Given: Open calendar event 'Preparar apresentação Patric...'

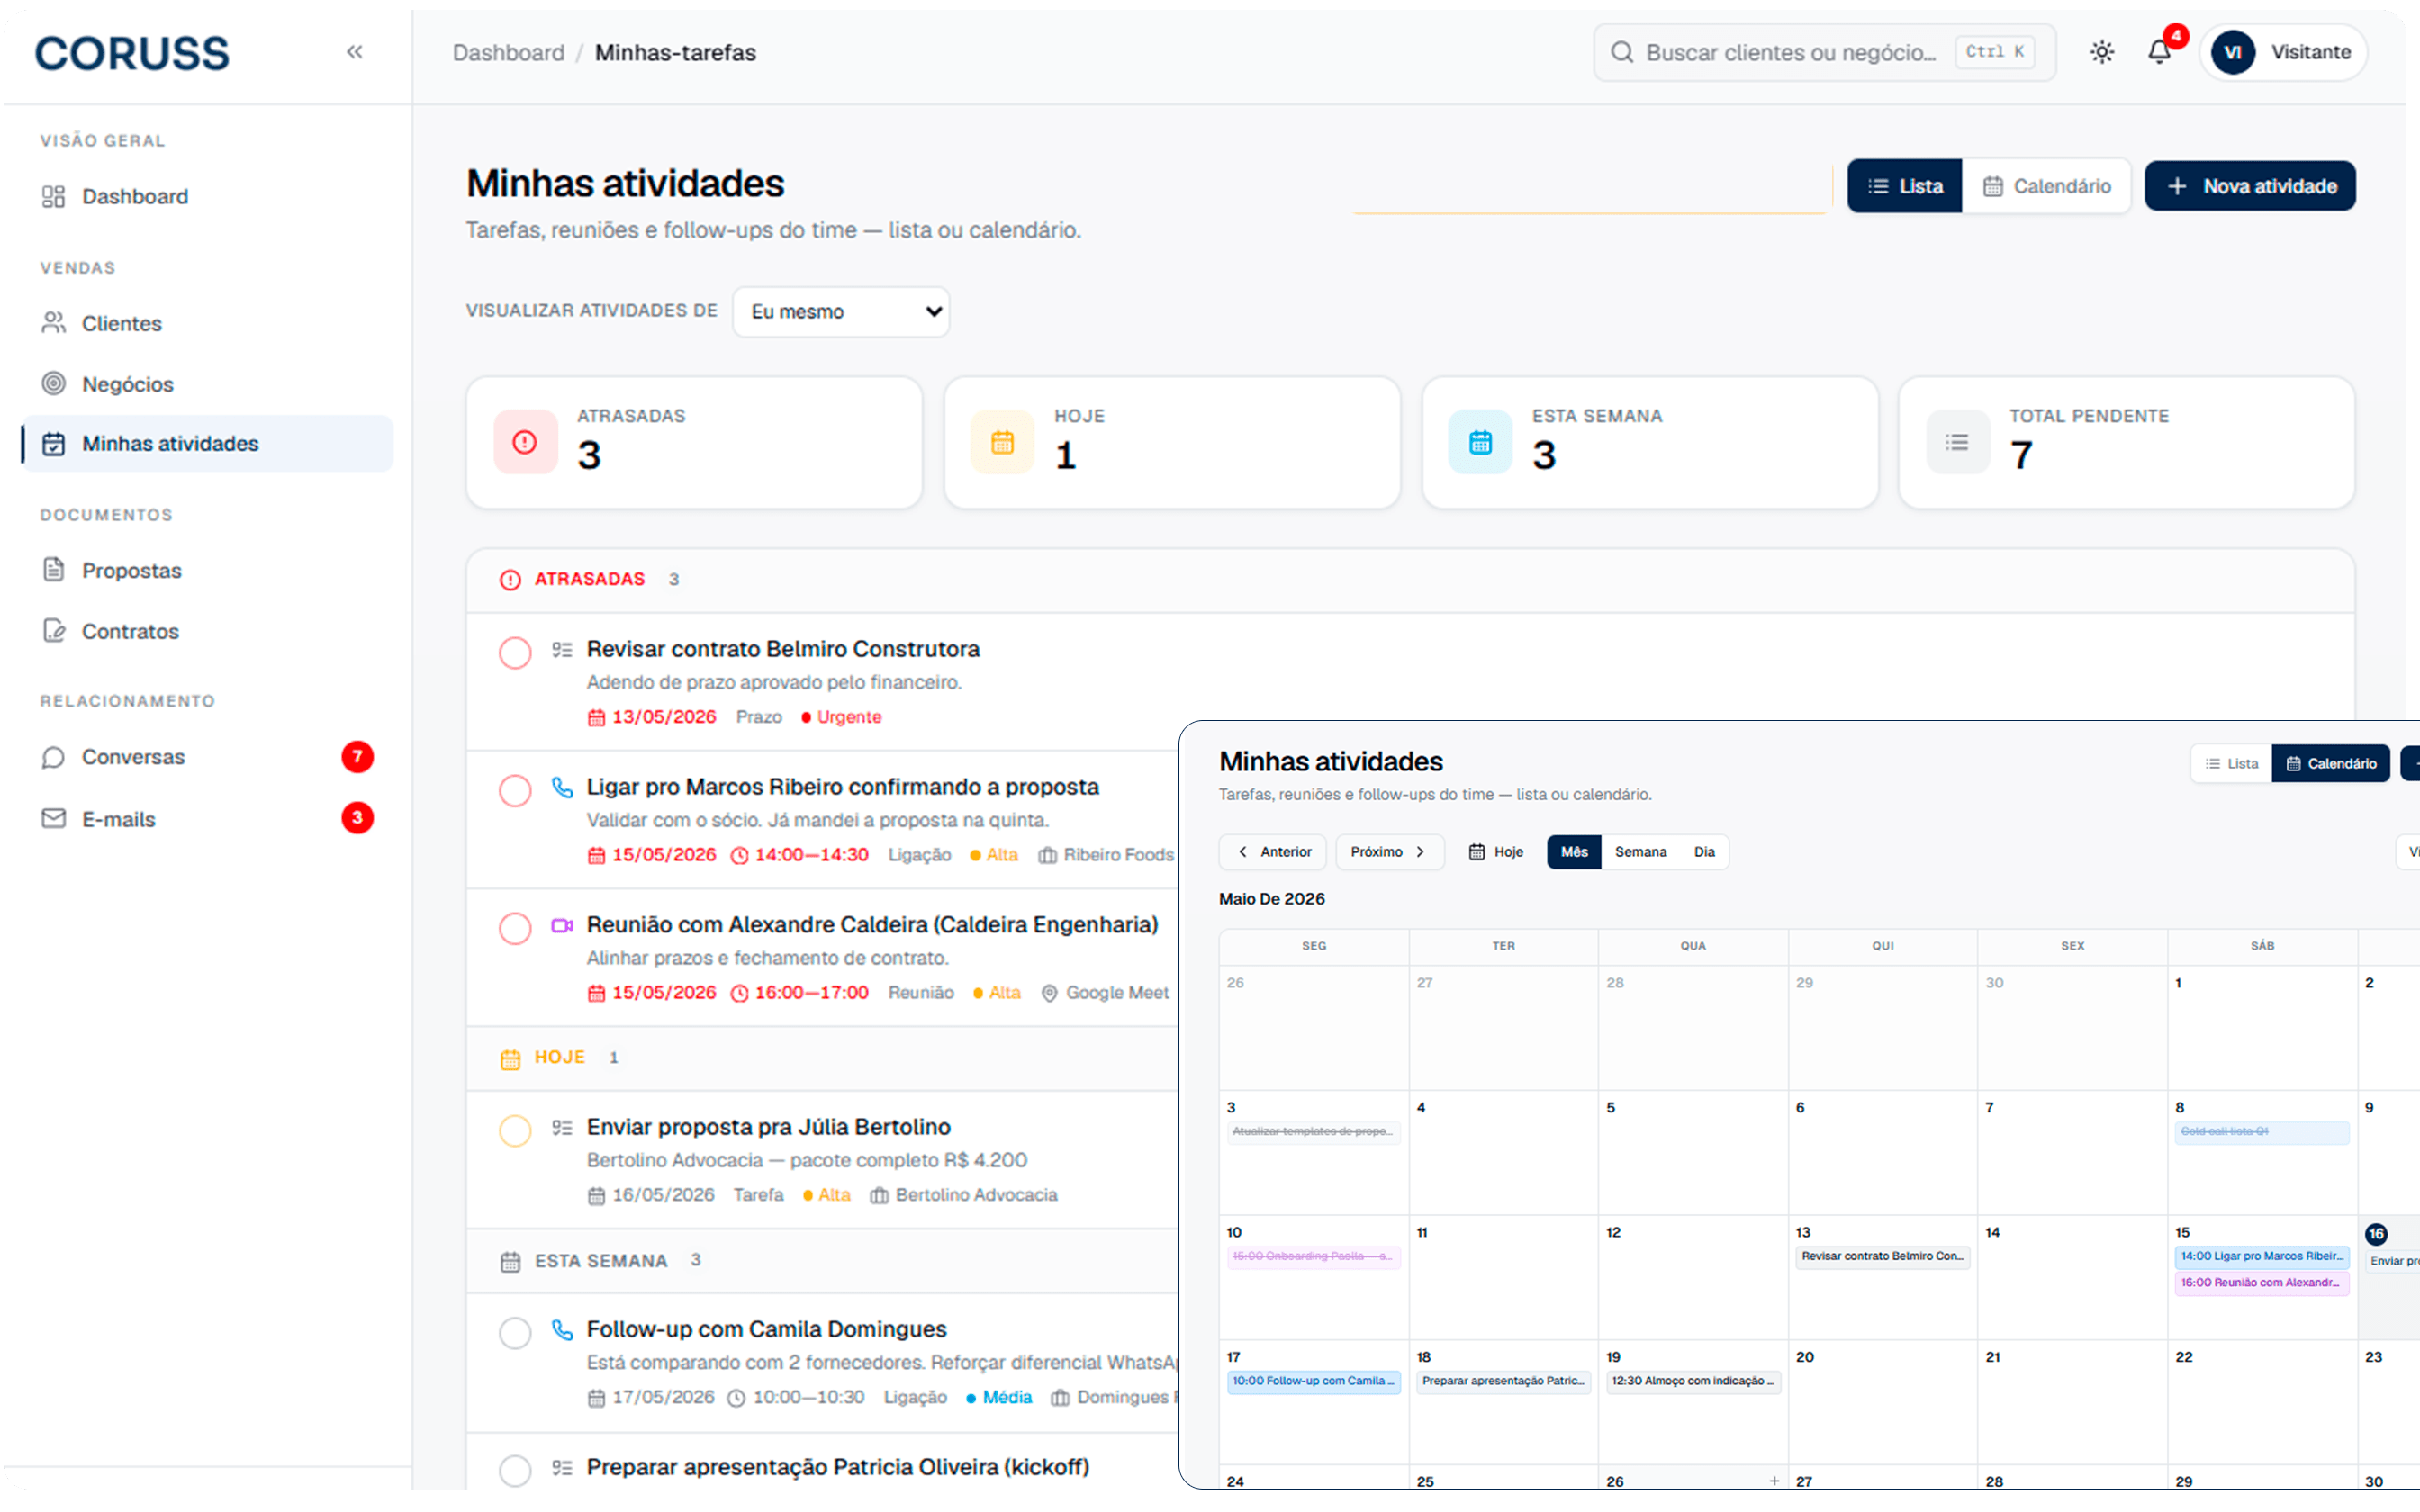Looking at the screenshot, I should tap(1504, 1382).
